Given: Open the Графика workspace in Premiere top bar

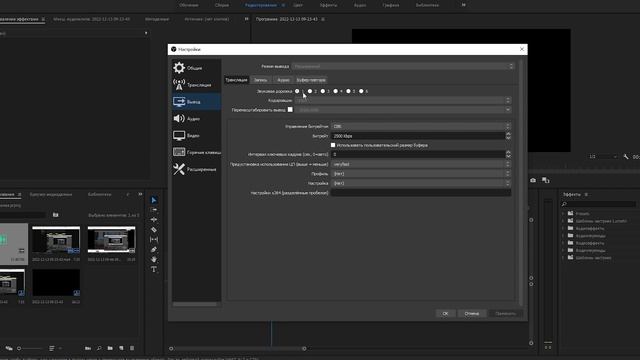Looking at the screenshot, I should coord(391,5).
